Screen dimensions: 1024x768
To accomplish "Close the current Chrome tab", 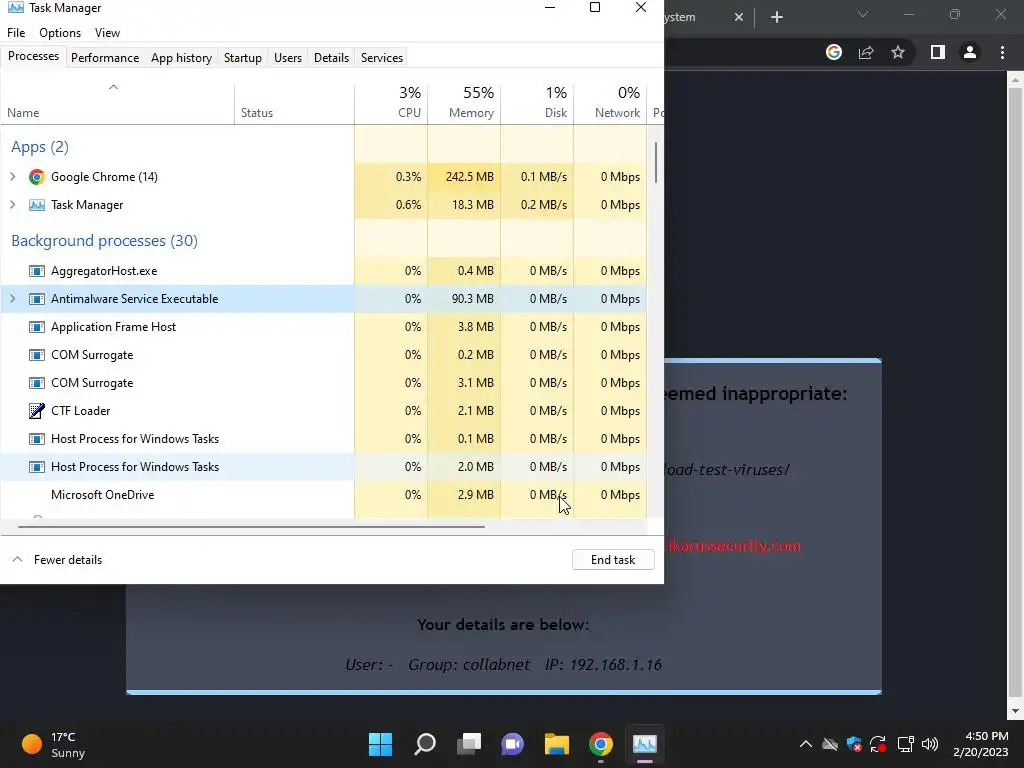I will point(739,18).
